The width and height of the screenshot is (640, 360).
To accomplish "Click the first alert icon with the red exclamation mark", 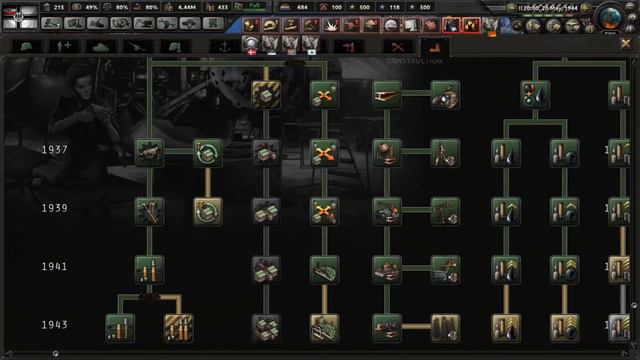I will (x=251, y=25).
